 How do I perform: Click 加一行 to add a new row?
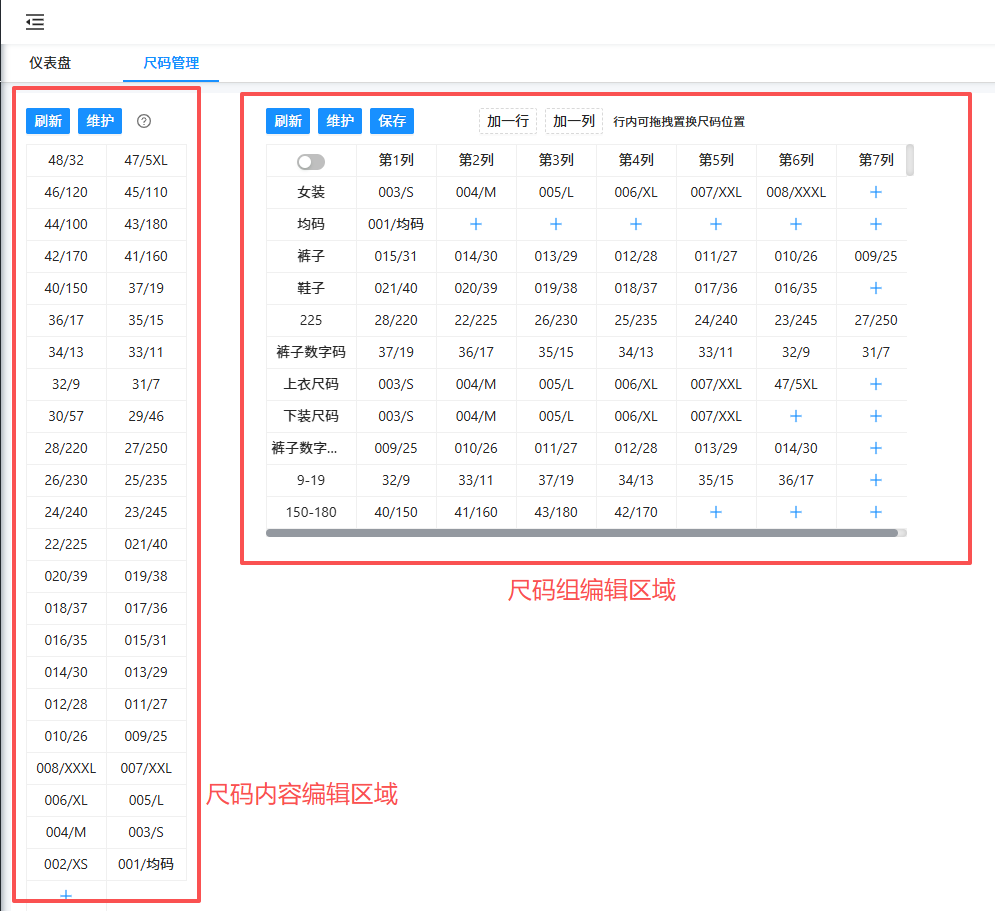pyautogui.click(x=507, y=120)
